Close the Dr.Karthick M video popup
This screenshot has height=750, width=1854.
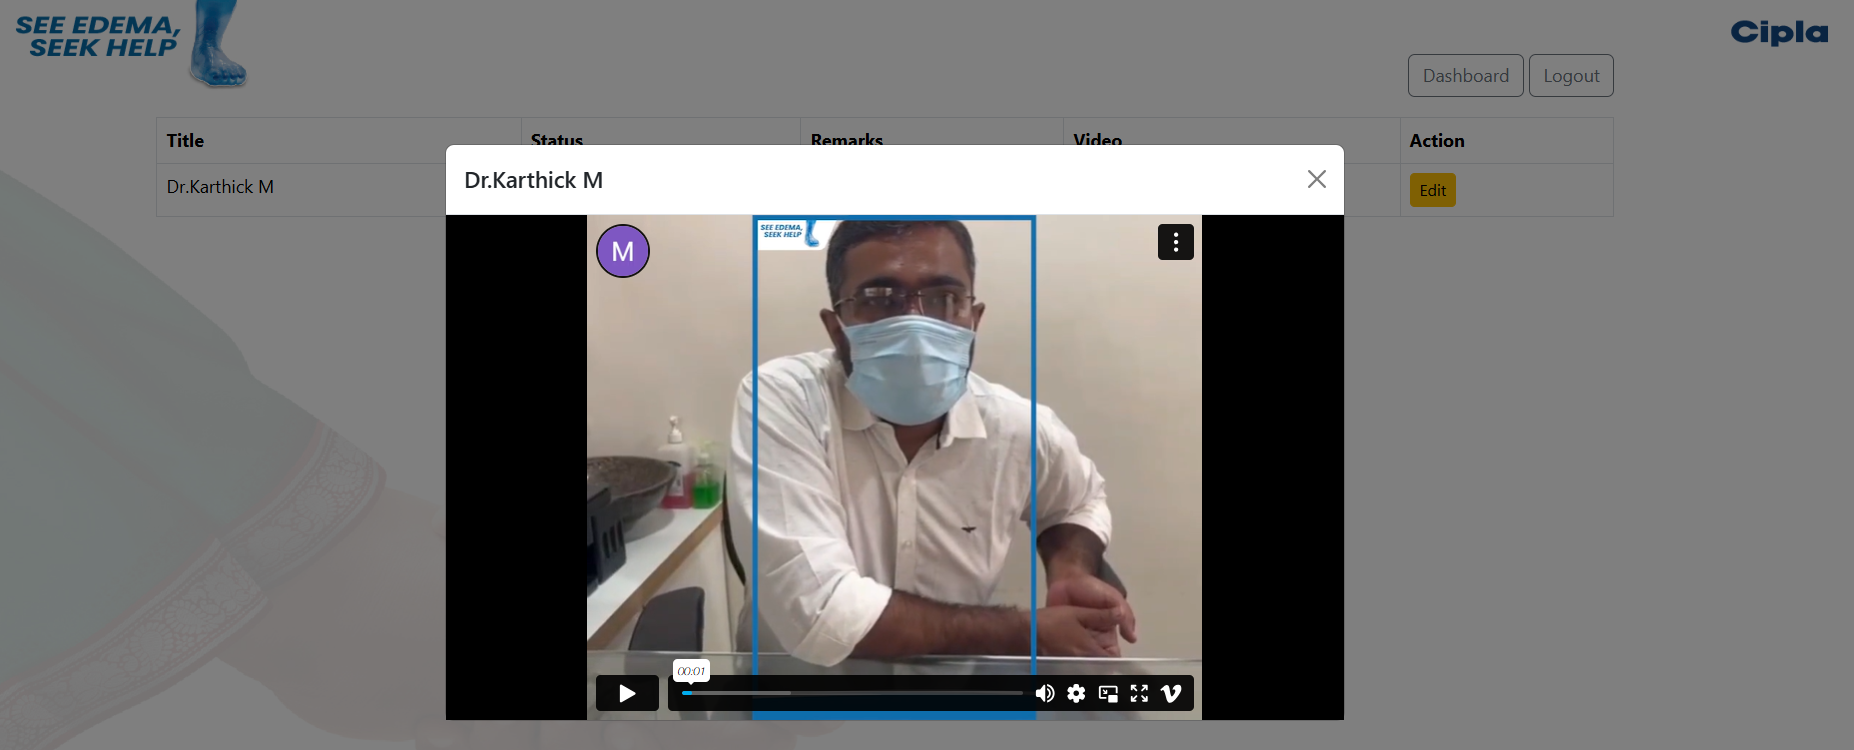coord(1316,179)
